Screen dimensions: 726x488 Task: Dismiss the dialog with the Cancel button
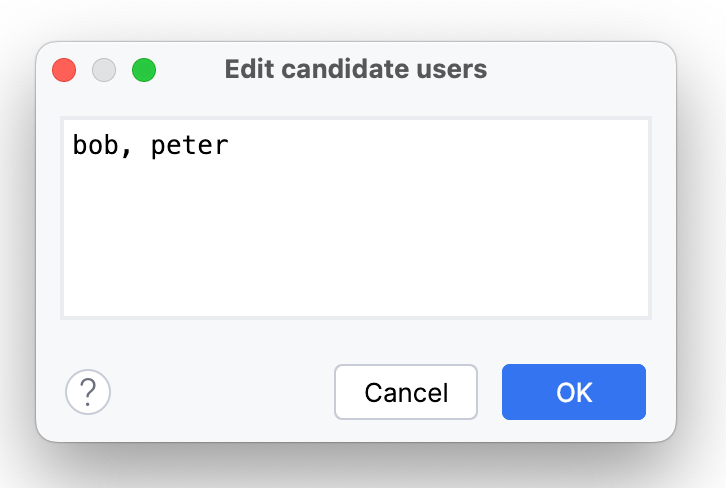tap(406, 392)
